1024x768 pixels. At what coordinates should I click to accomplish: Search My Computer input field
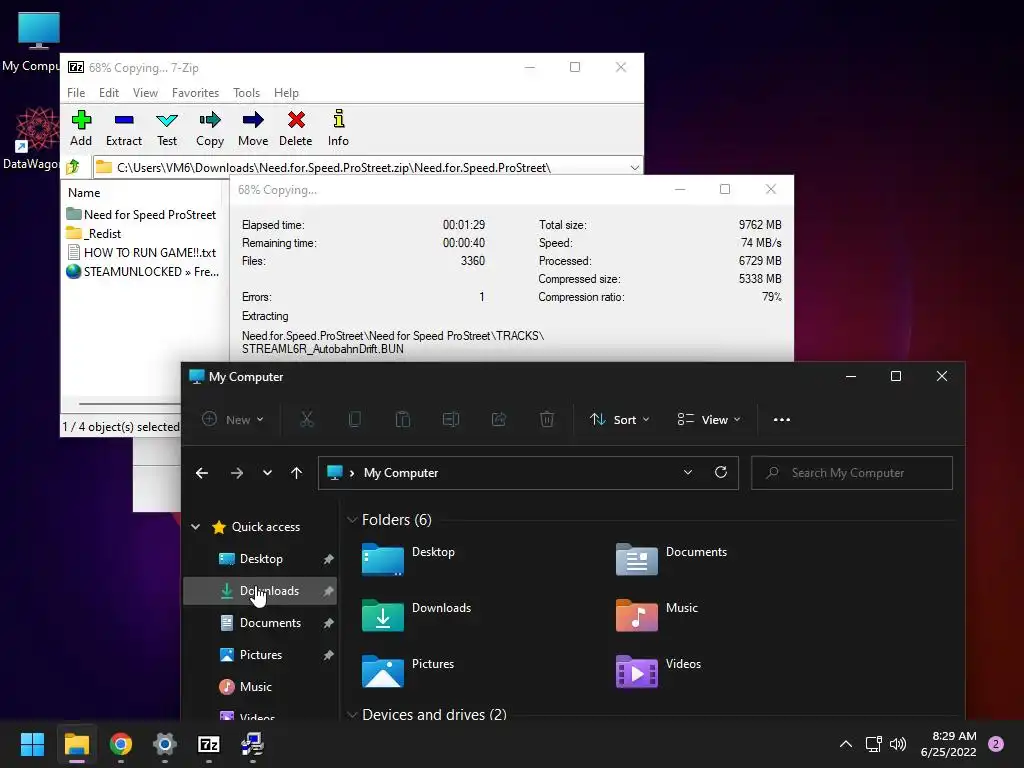click(852, 473)
